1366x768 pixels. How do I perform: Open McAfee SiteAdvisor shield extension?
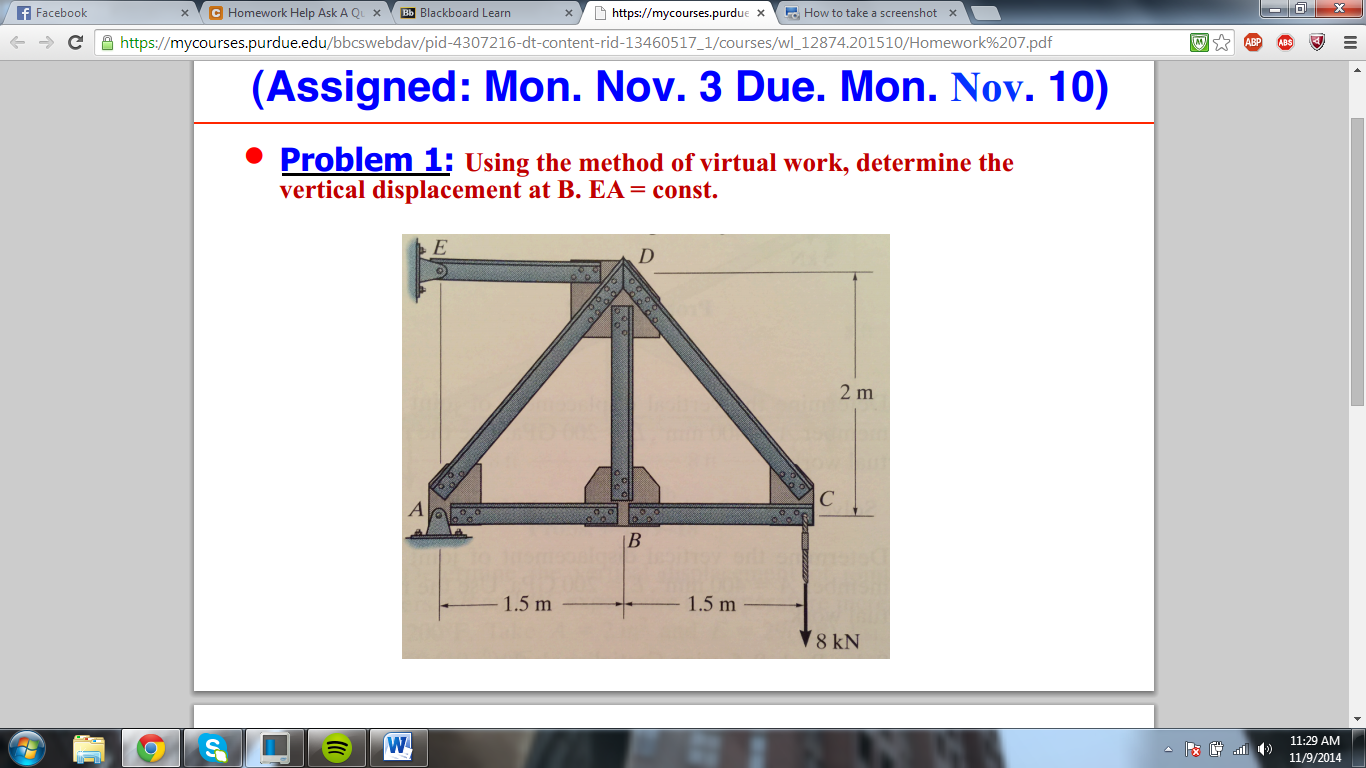pos(1317,42)
